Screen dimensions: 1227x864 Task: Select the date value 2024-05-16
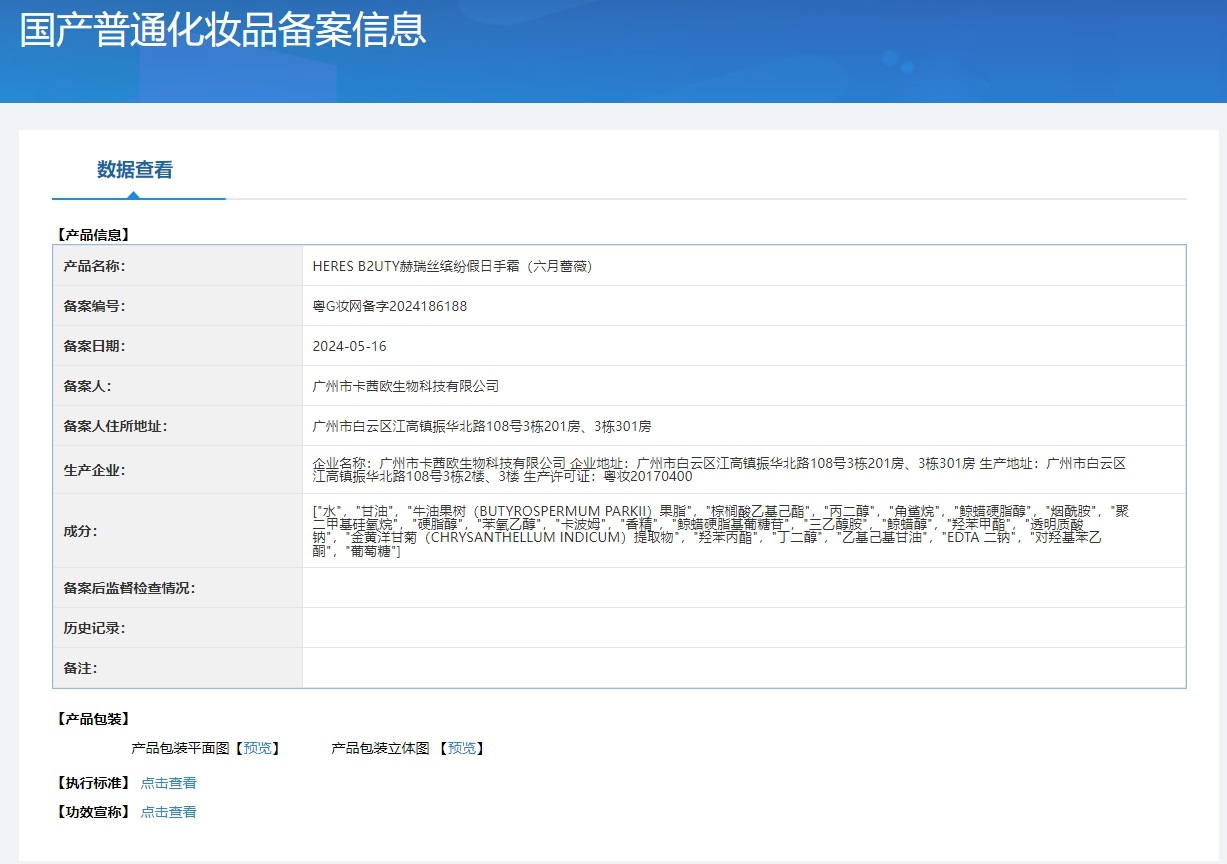click(x=349, y=346)
